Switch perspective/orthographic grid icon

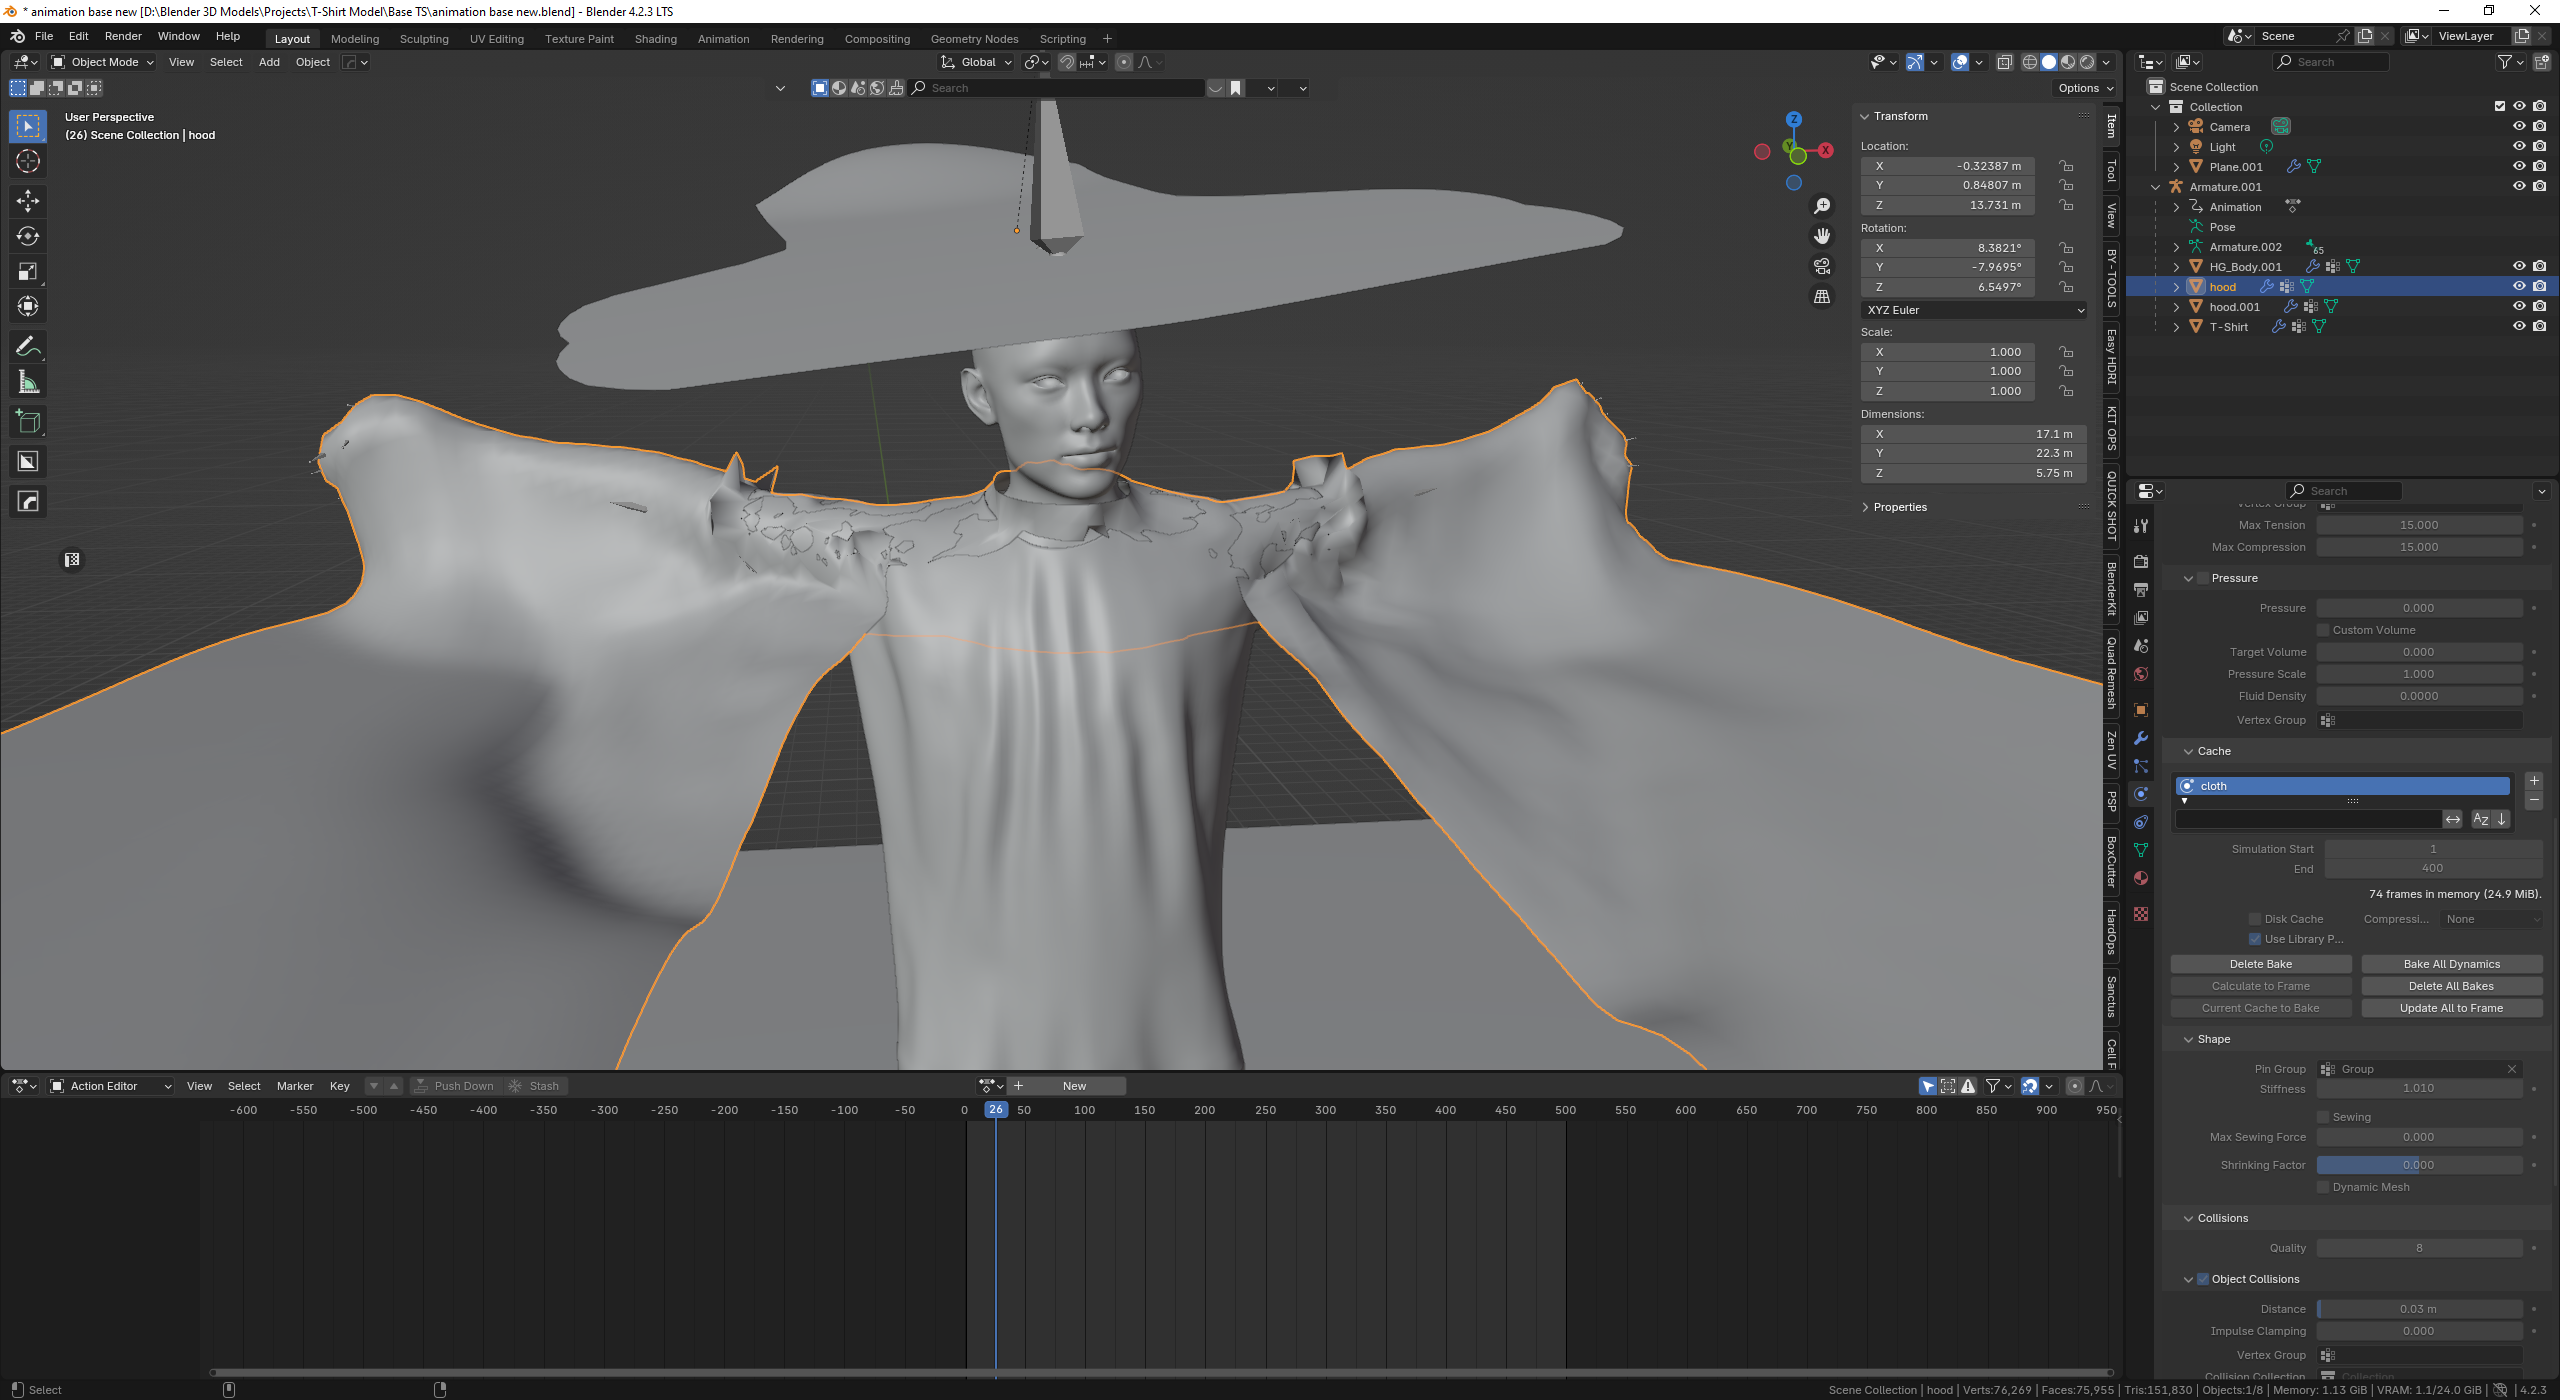pos(1822,297)
